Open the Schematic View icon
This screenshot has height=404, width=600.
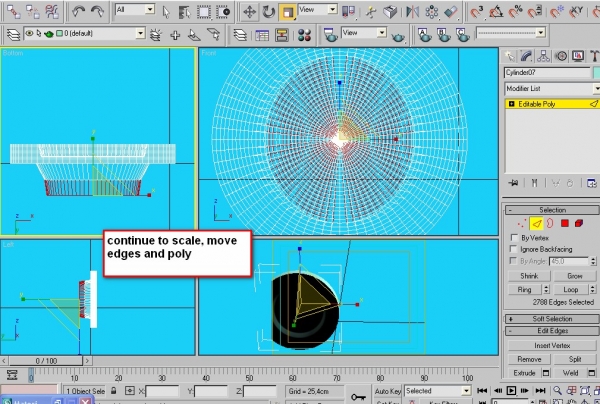(x=282, y=35)
